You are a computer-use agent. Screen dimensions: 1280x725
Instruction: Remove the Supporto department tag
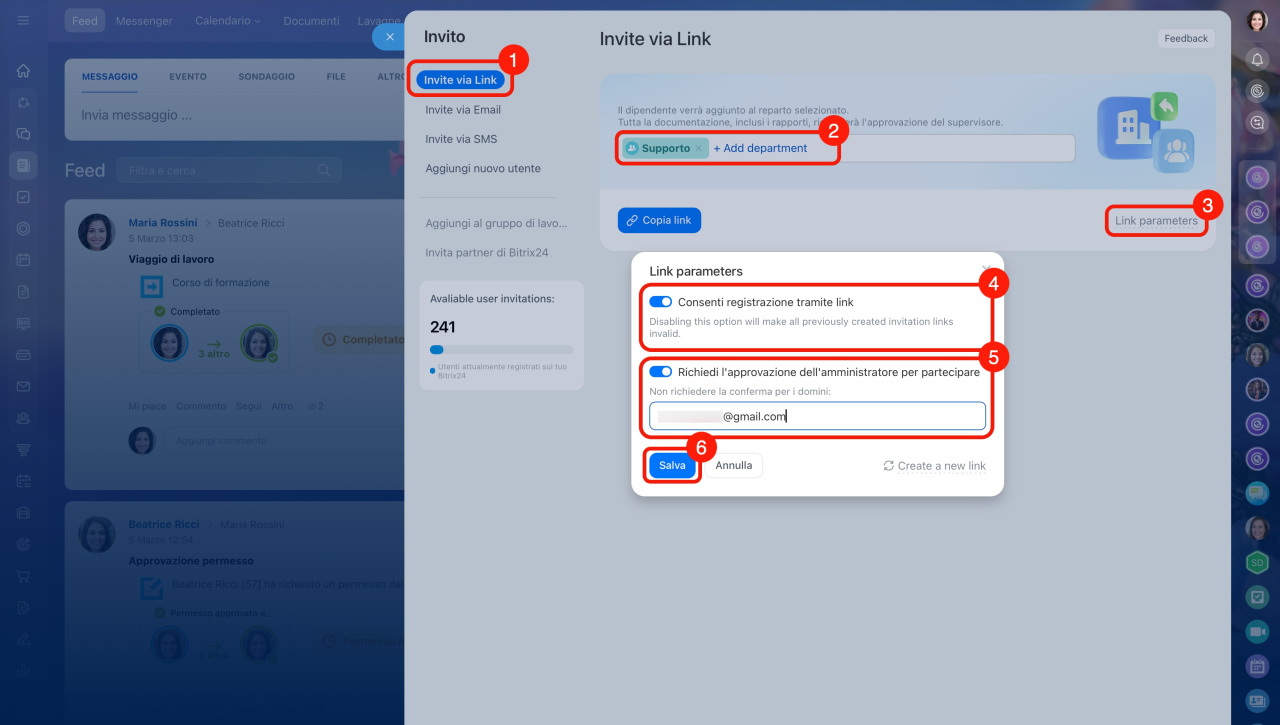pyautogui.click(x=699, y=148)
